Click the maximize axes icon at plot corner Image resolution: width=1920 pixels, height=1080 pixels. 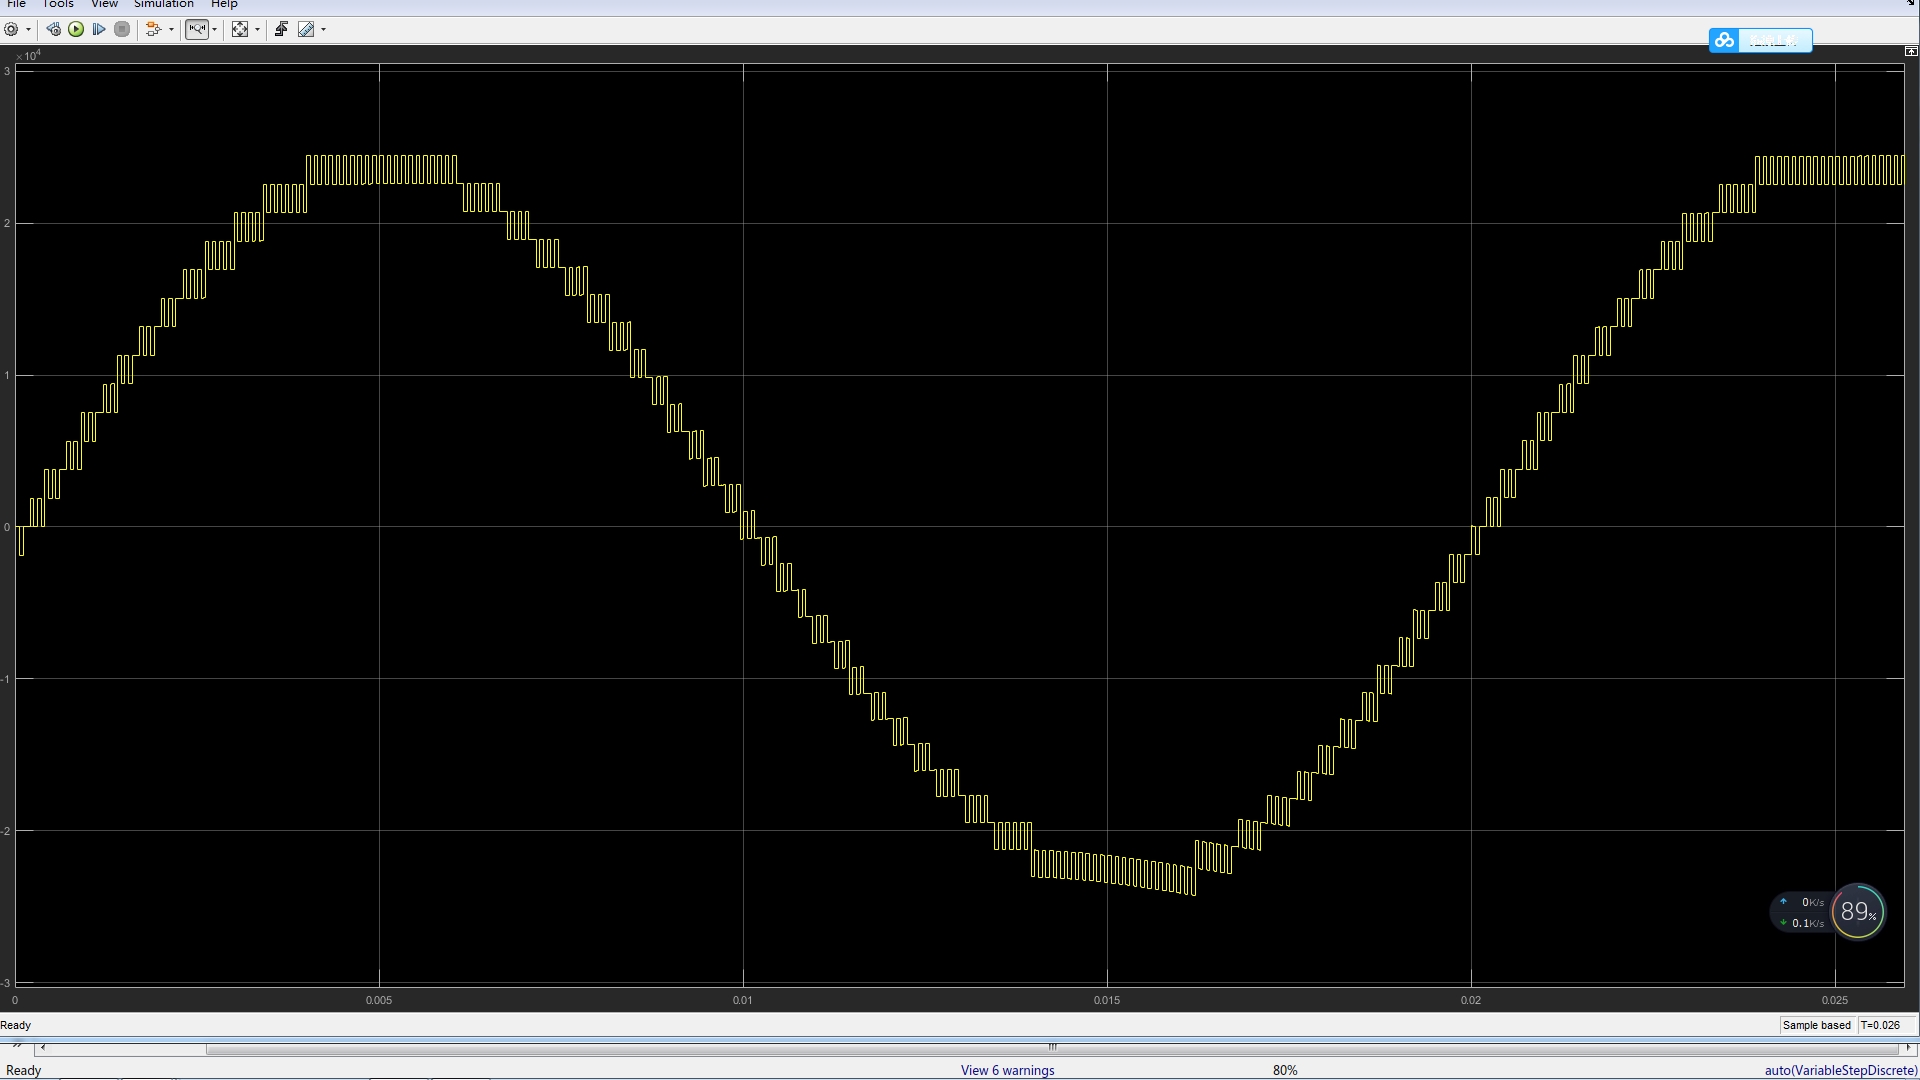pyautogui.click(x=1911, y=51)
